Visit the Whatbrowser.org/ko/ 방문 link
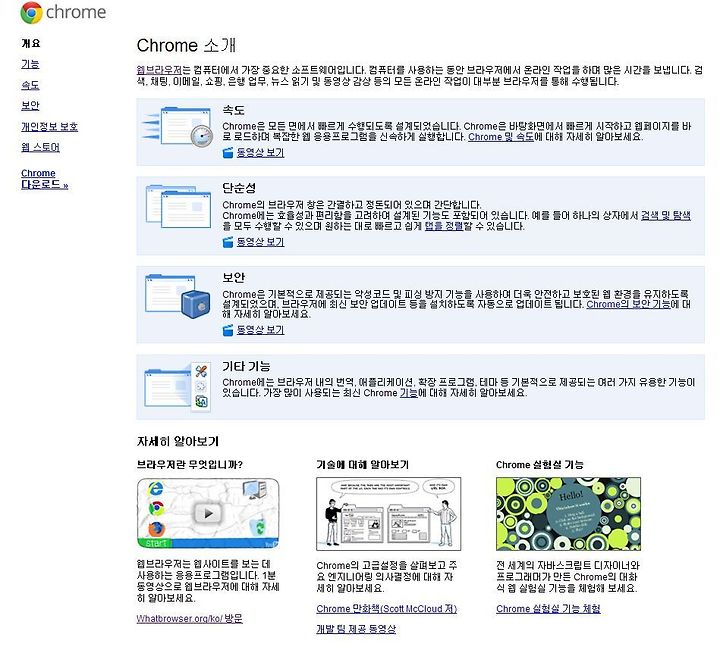The height and width of the screenshot is (650, 720). point(190,619)
